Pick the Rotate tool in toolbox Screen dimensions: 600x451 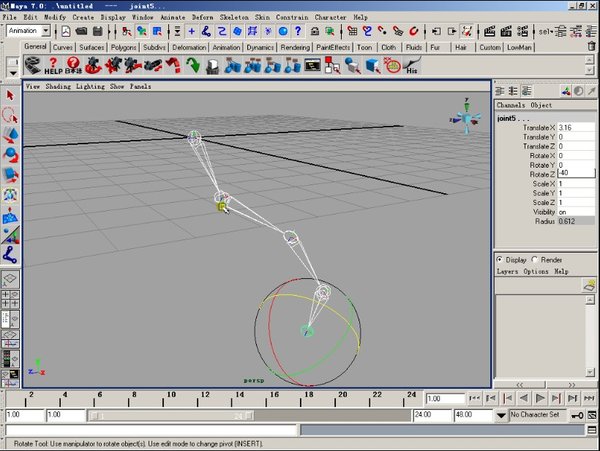(10, 154)
